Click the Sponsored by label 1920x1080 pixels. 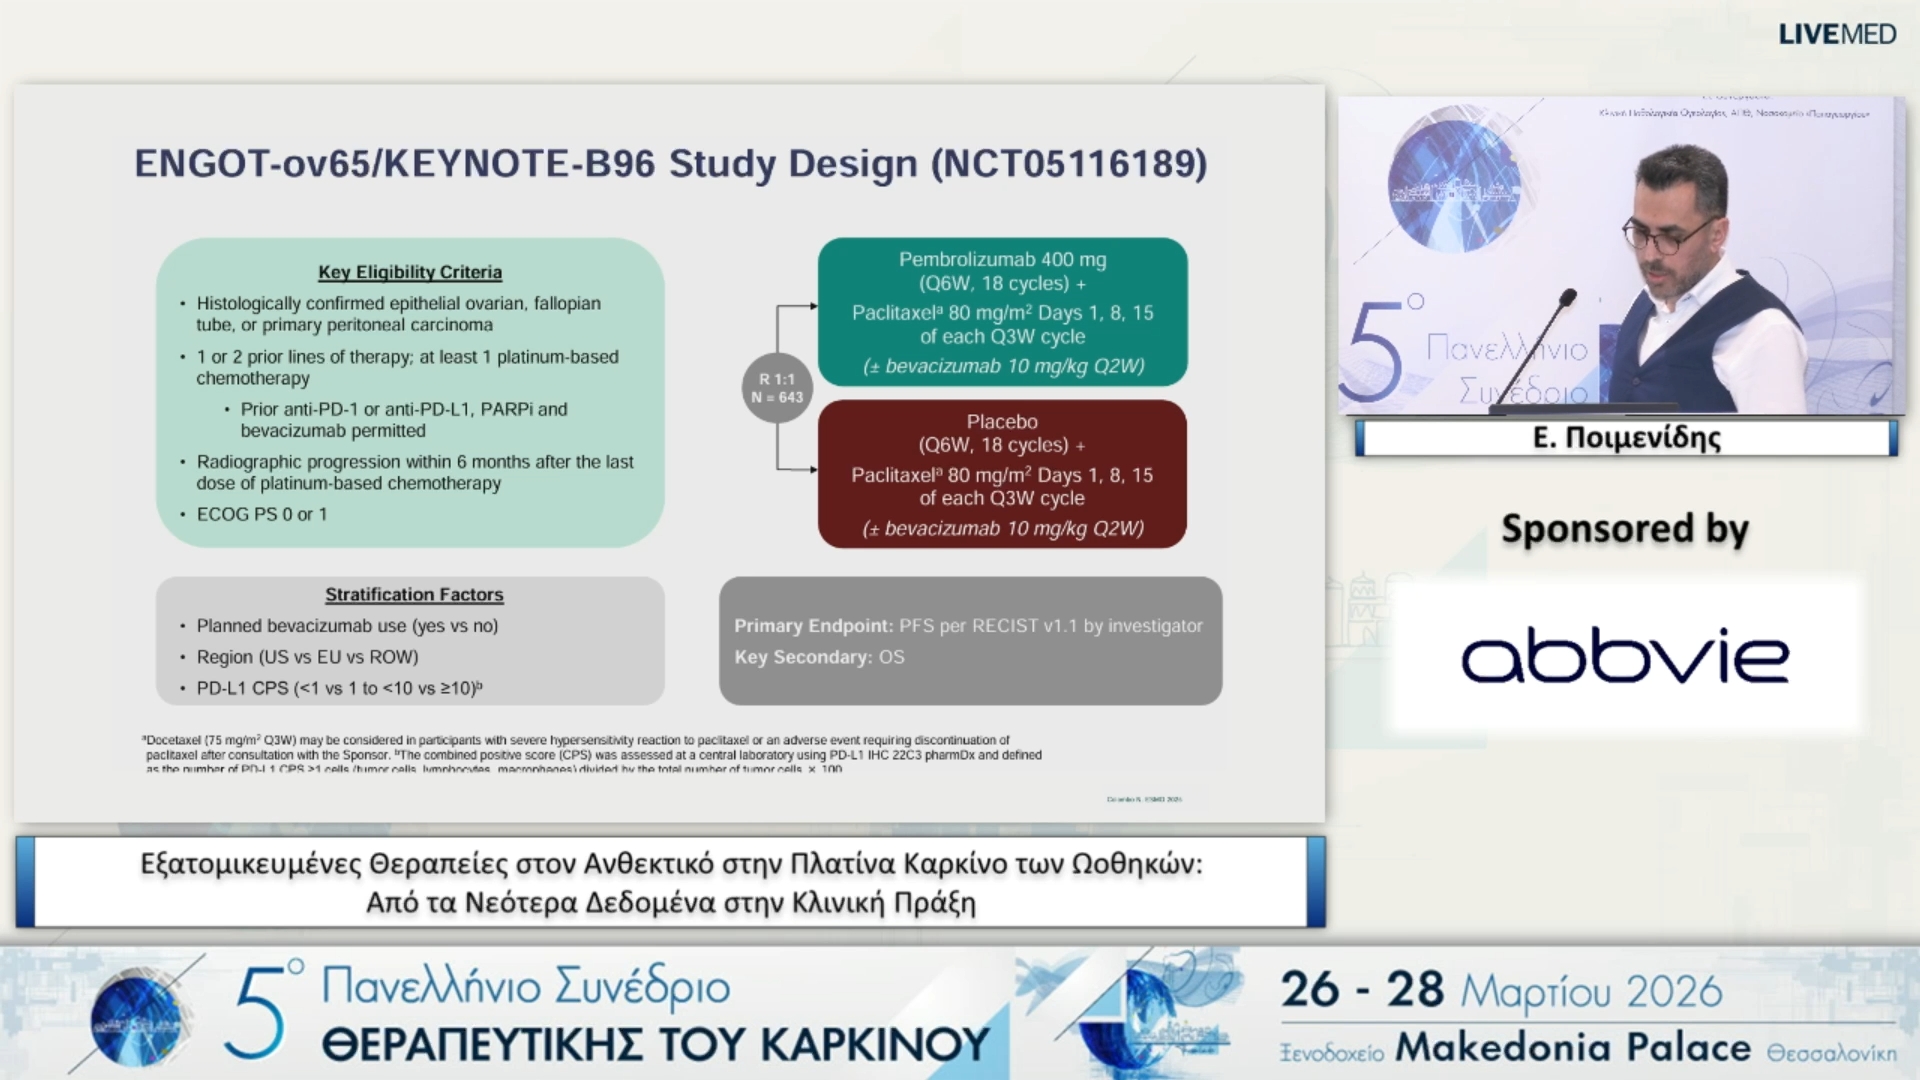pos(1624,529)
